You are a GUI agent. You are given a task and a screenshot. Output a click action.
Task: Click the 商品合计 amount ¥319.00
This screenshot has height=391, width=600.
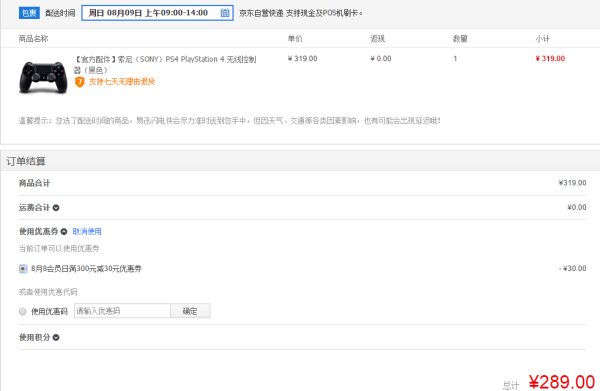572,183
